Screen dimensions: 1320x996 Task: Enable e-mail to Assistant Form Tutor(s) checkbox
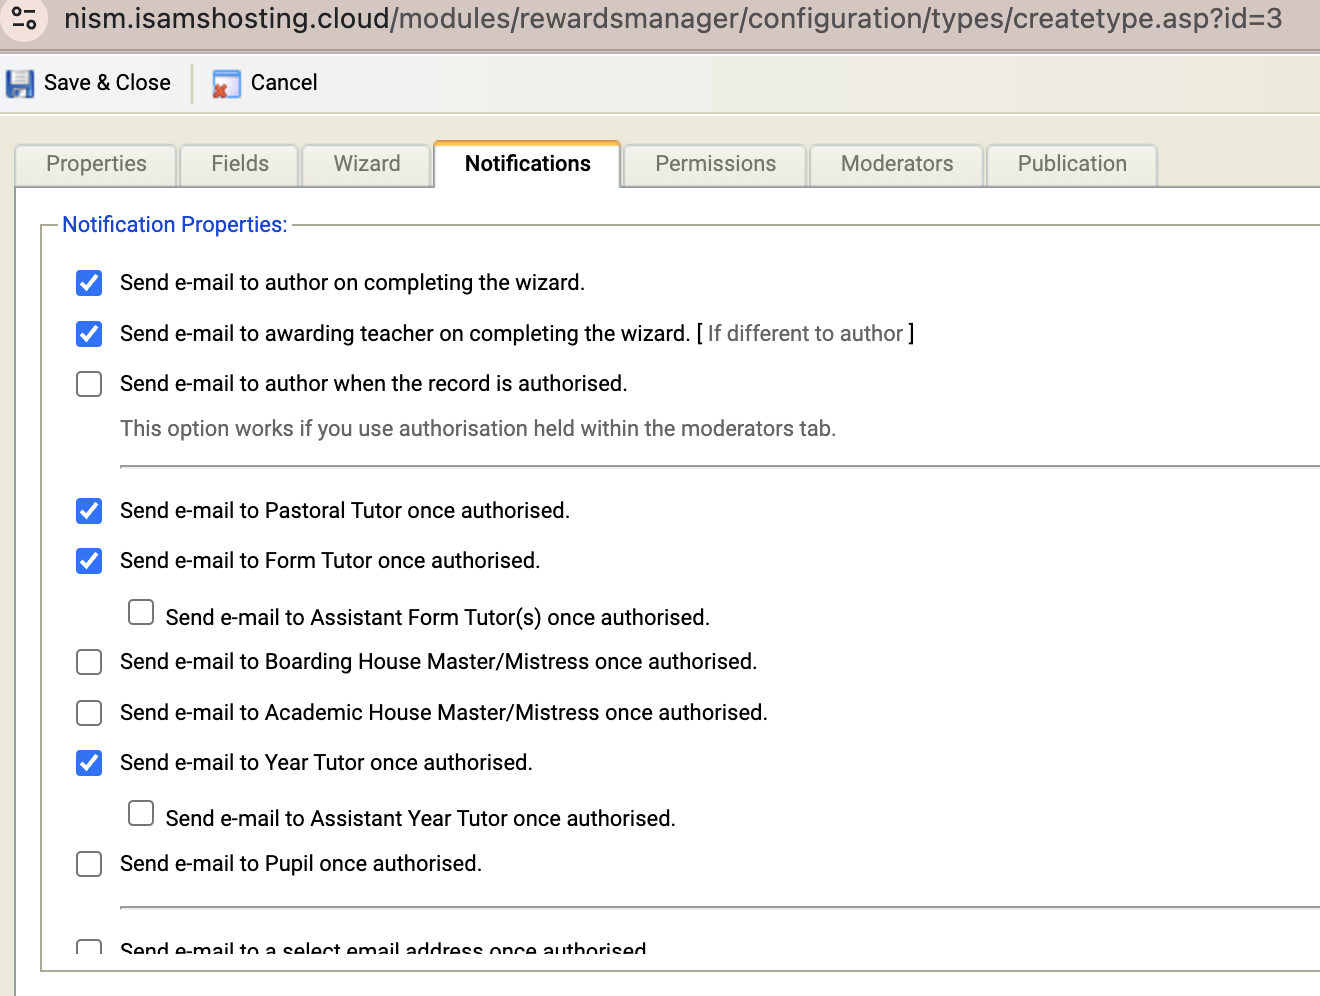pos(141,612)
